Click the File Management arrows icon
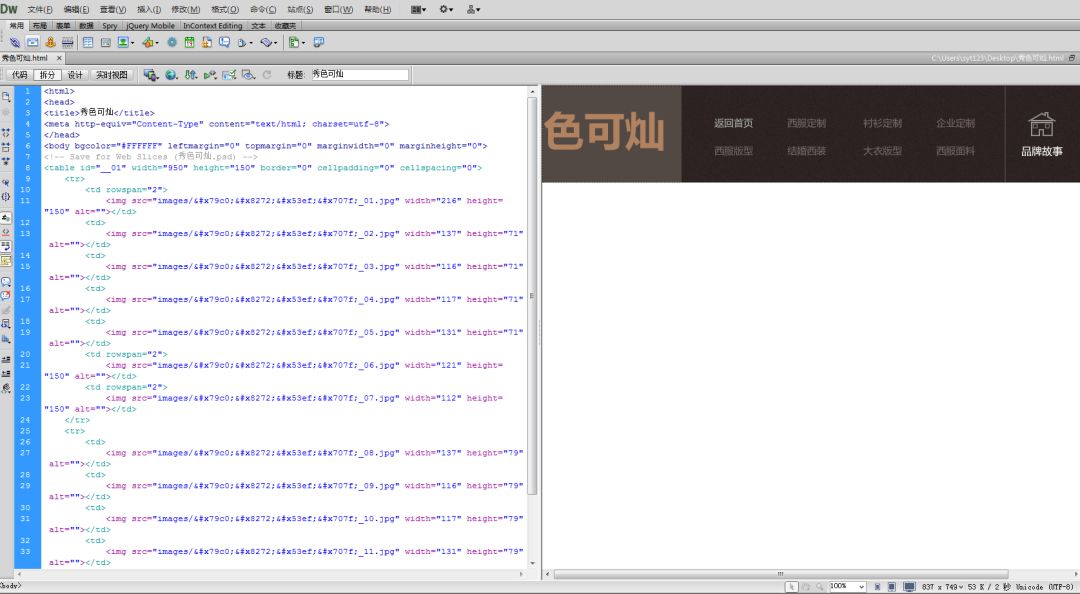The height and width of the screenshot is (594, 1080). 190,75
